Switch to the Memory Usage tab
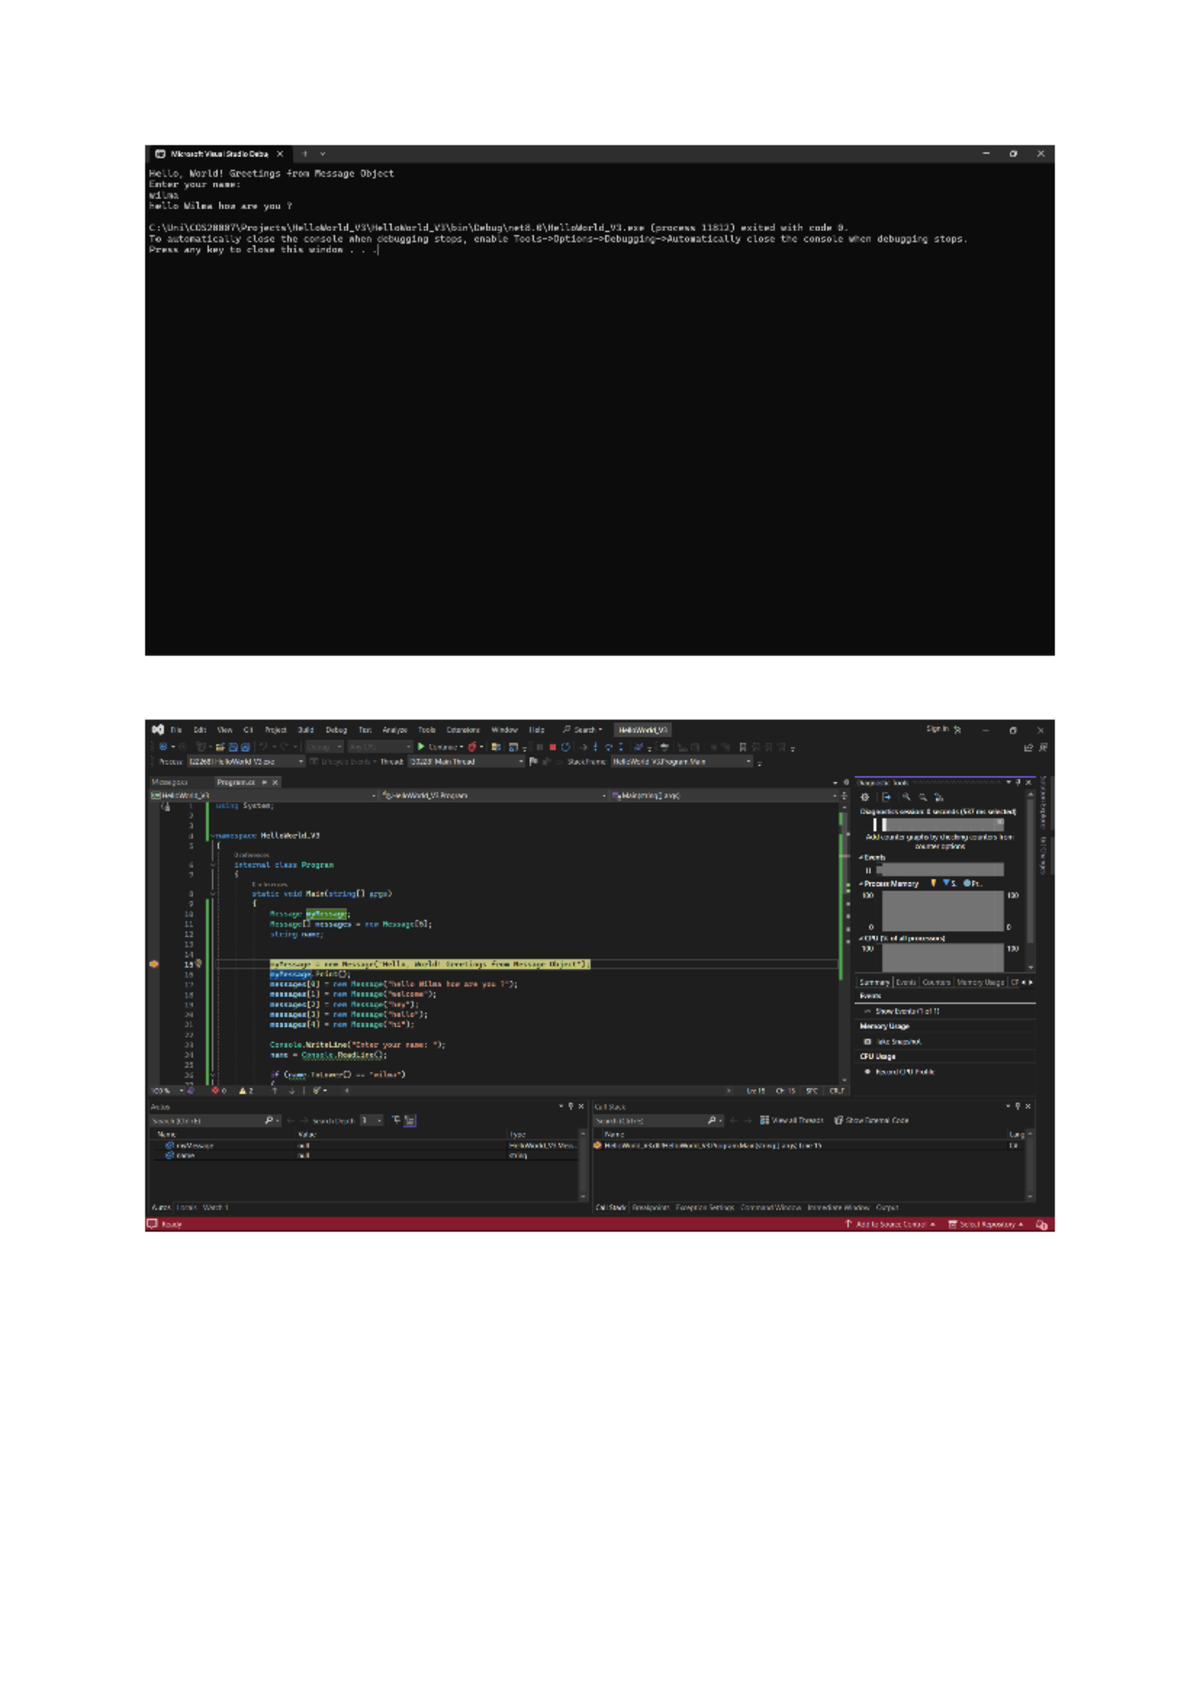Image resolution: width=1200 pixels, height=1696 pixels. [x=980, y=982]
